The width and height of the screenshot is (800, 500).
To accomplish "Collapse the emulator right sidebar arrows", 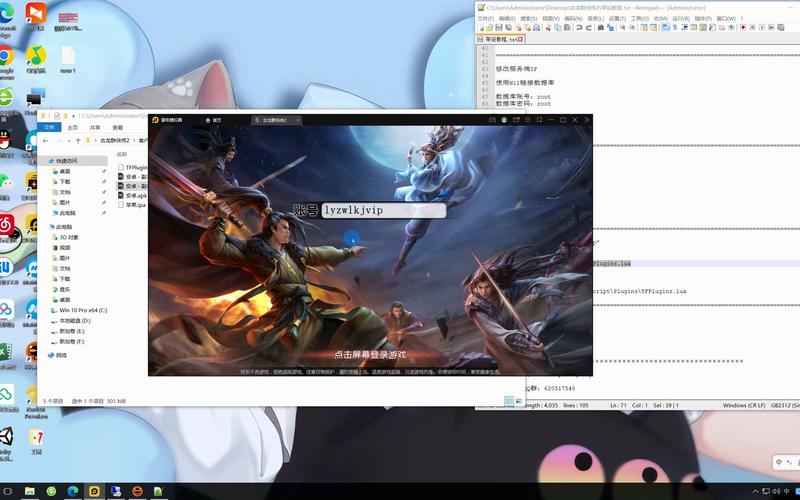I will click(587, 120).
